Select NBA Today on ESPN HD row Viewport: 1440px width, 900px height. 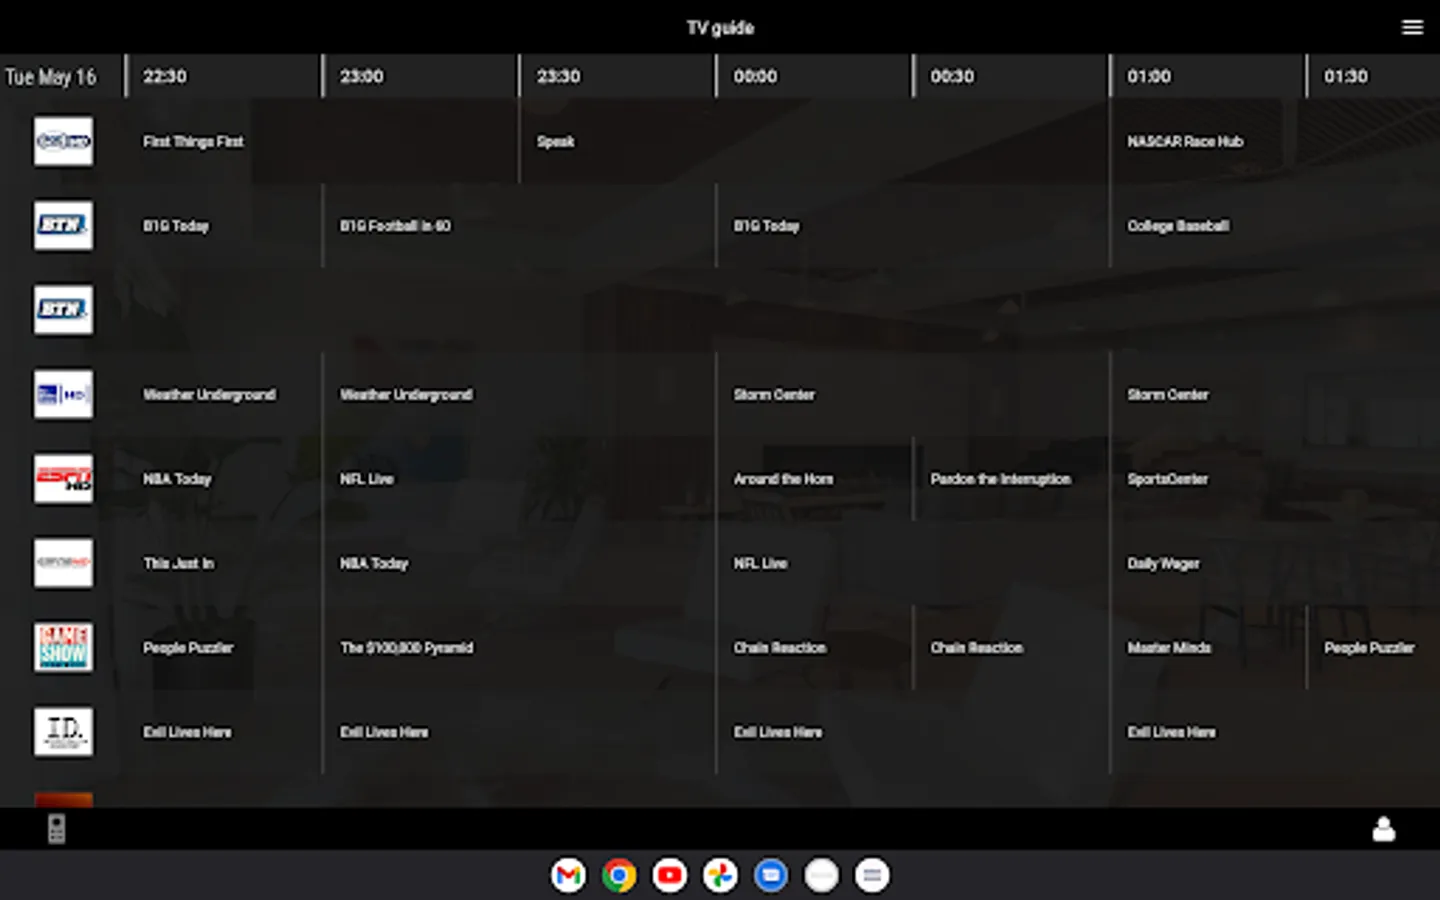click(177, 479)
